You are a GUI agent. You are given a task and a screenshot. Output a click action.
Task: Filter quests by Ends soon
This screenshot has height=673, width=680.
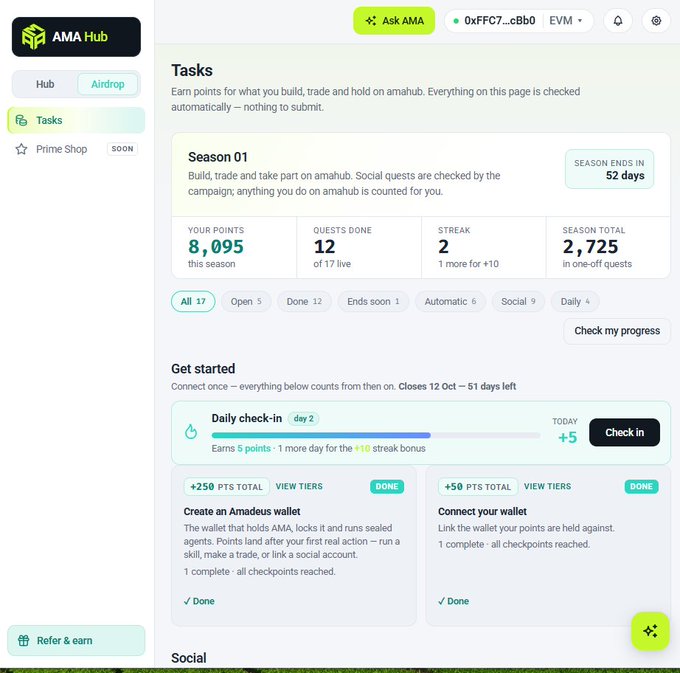coord(373,301)
